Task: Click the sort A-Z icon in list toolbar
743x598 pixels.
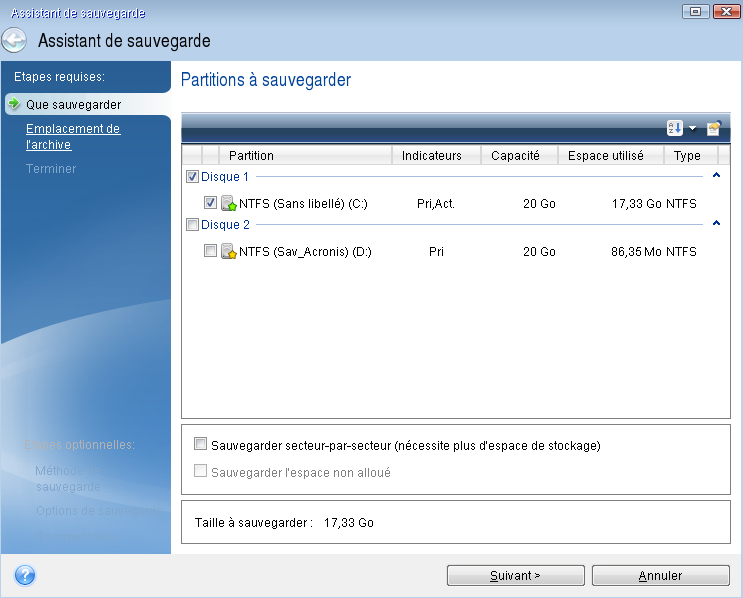Action: coord(675,128)
